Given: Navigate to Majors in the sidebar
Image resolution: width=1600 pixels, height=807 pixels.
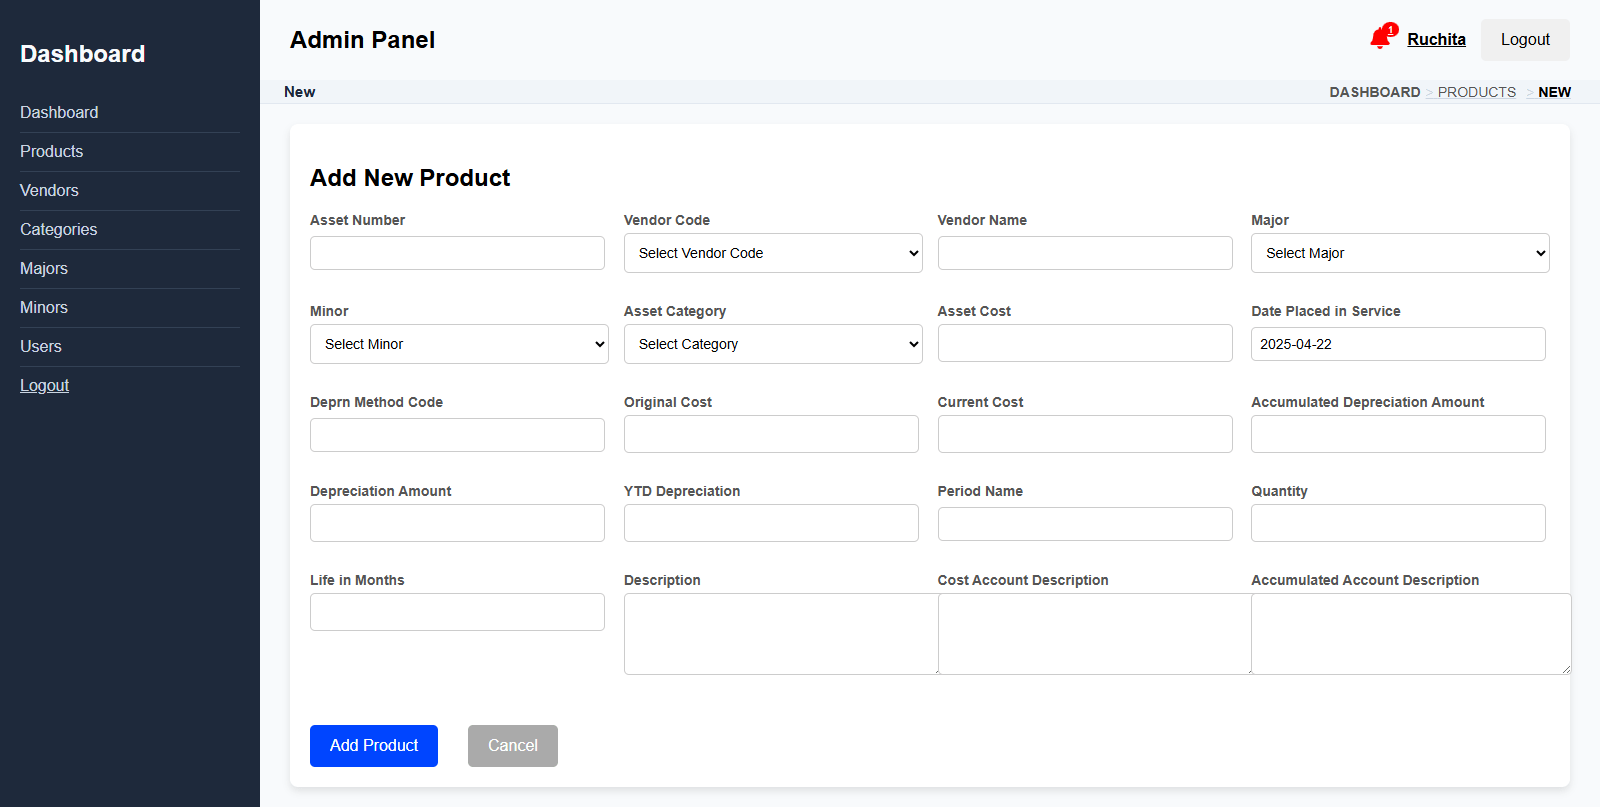Looking at the screenshot, I should [x=44, y=268].
